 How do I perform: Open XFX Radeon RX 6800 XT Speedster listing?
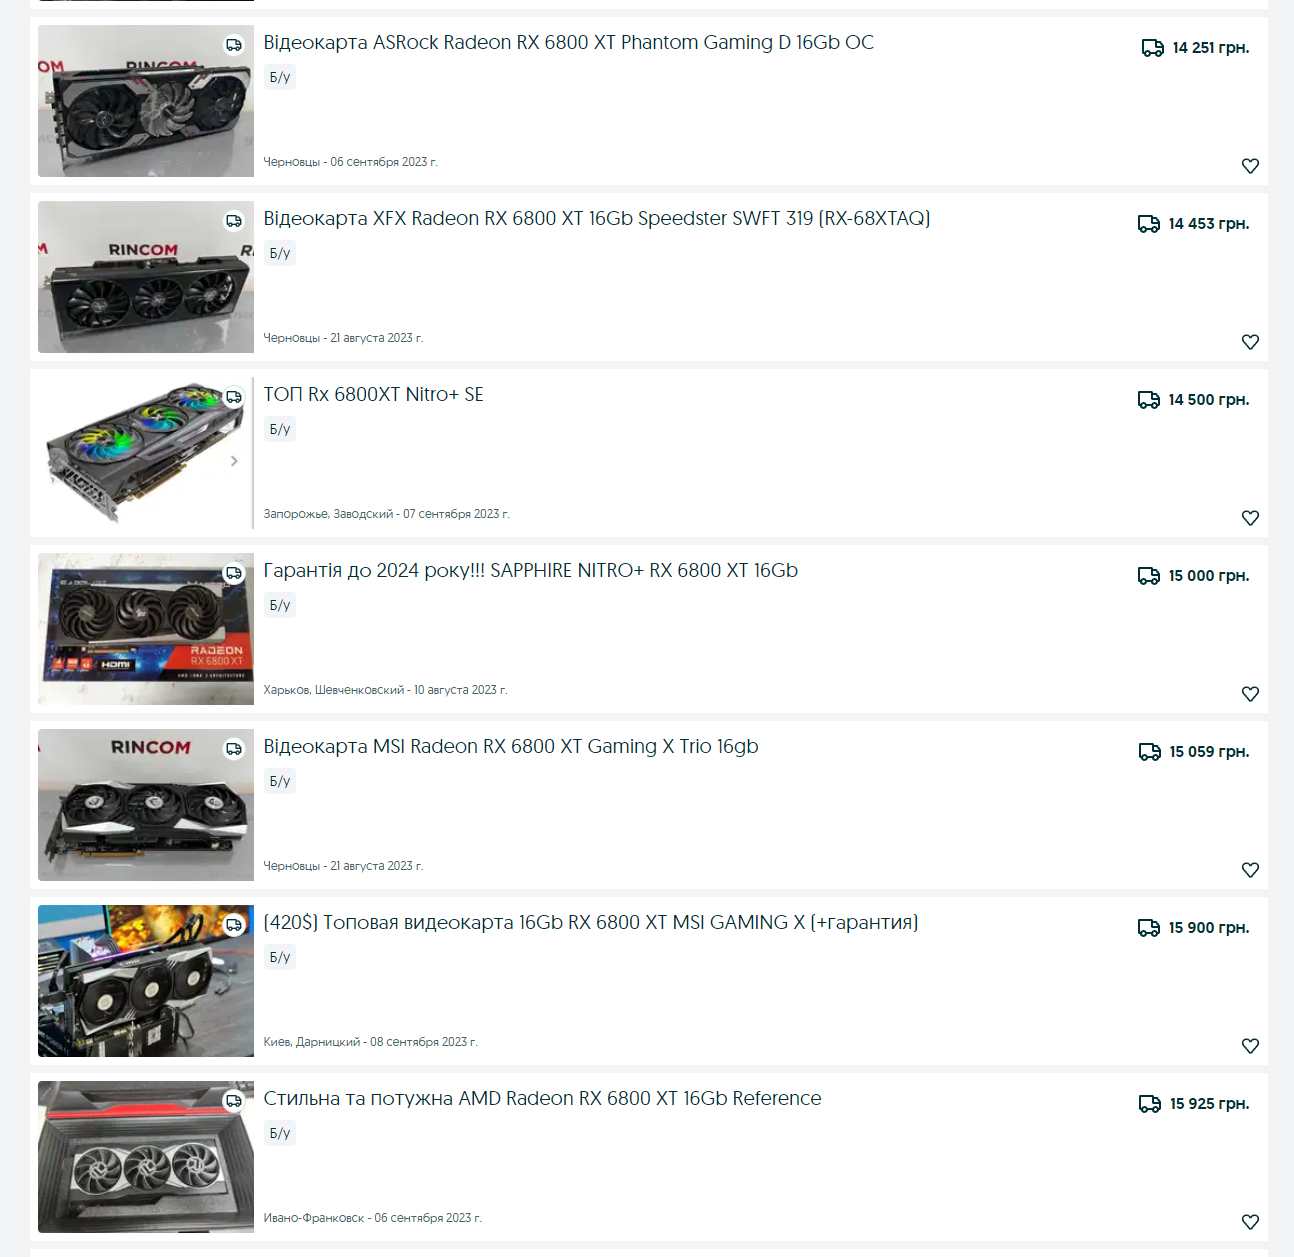pyautogui.click(x=596, y=219)
